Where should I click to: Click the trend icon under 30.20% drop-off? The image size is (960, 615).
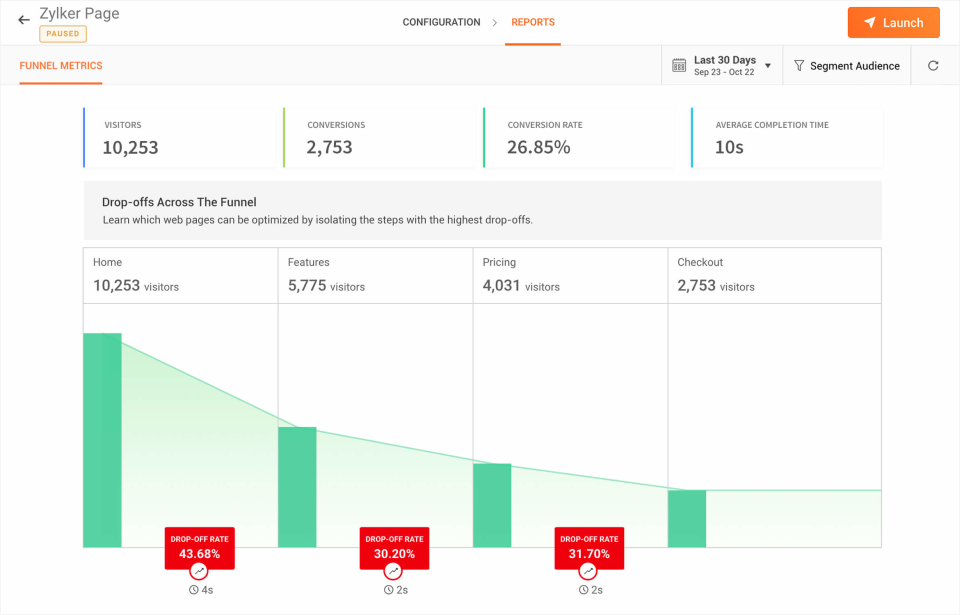point(394,571)
